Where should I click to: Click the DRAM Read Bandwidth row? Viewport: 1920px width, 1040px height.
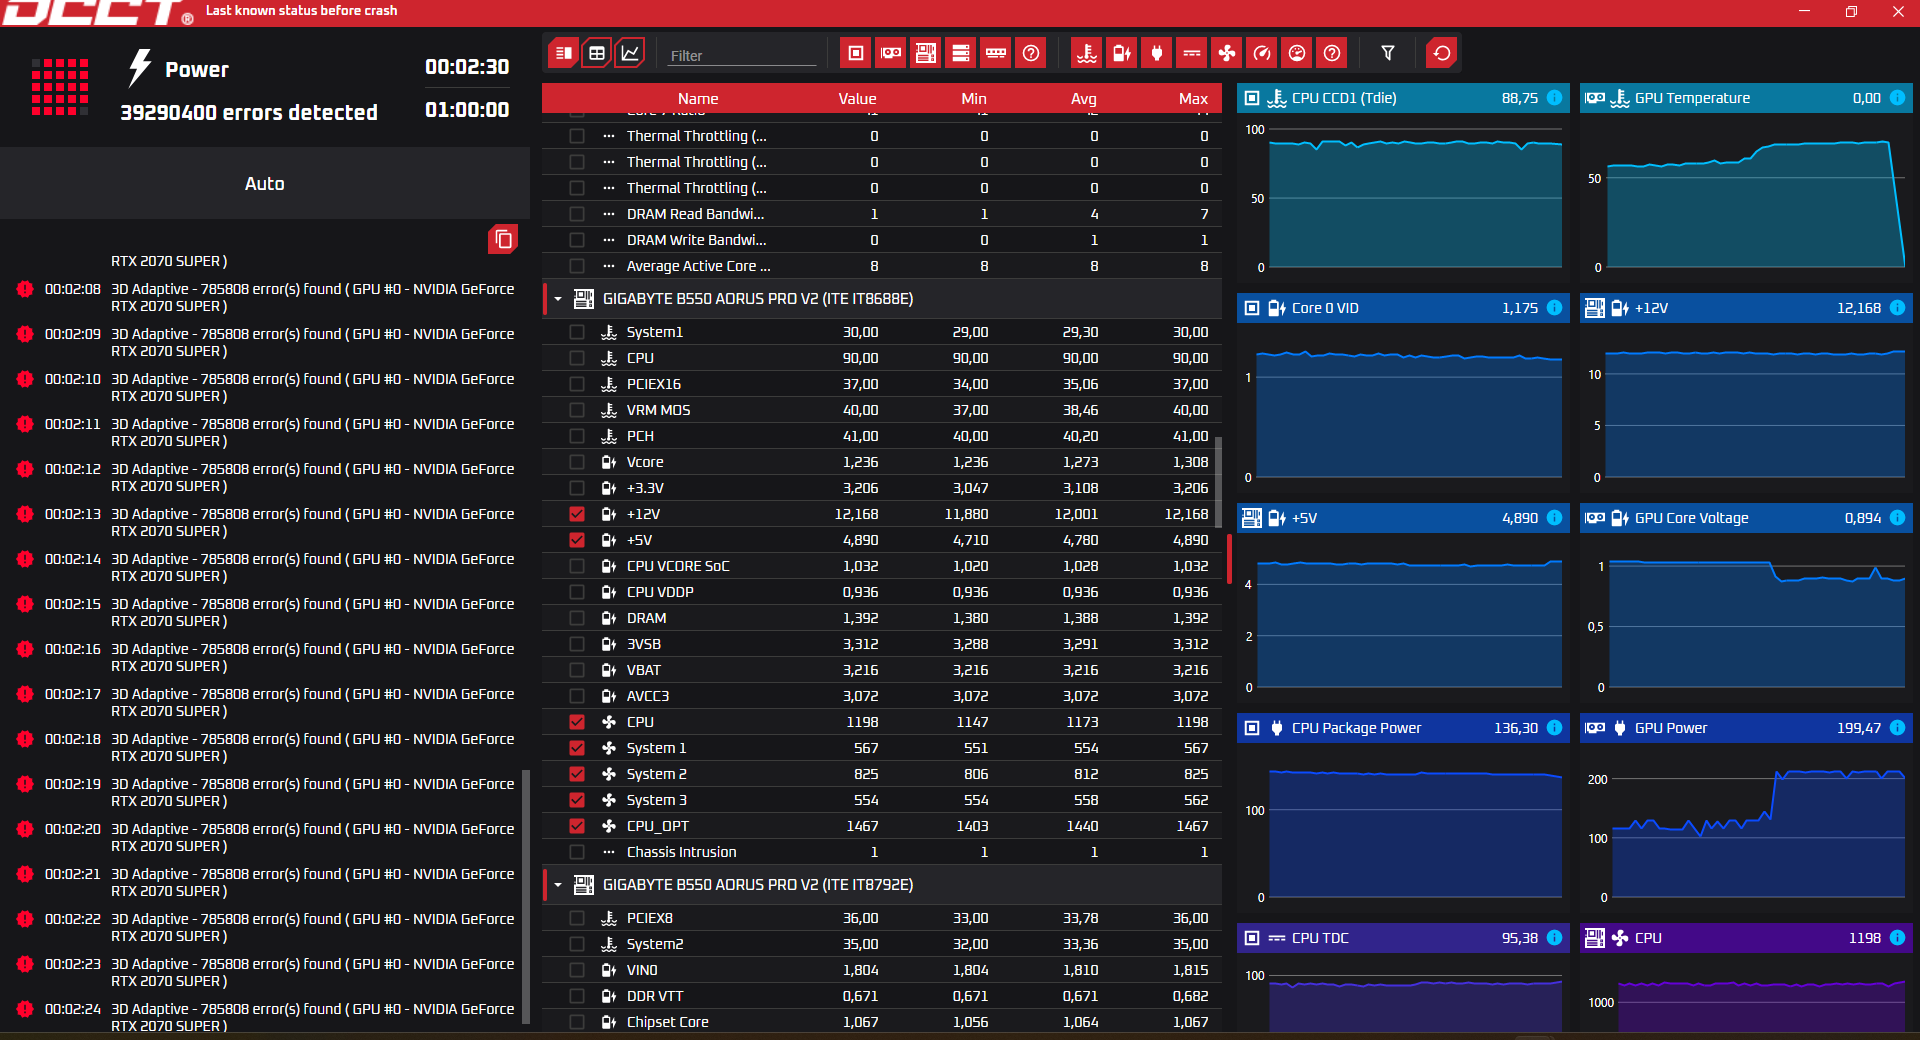(x=882, y=214)
